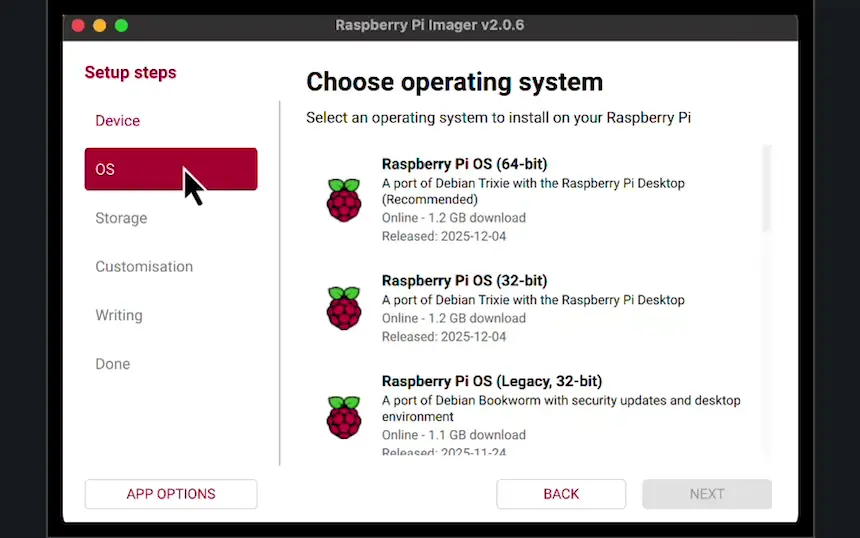Viewport: 860px width, 538px height.
Task: Click the raspberry icon beside the Legacy 32-bit OS
Action: point(343,416)
